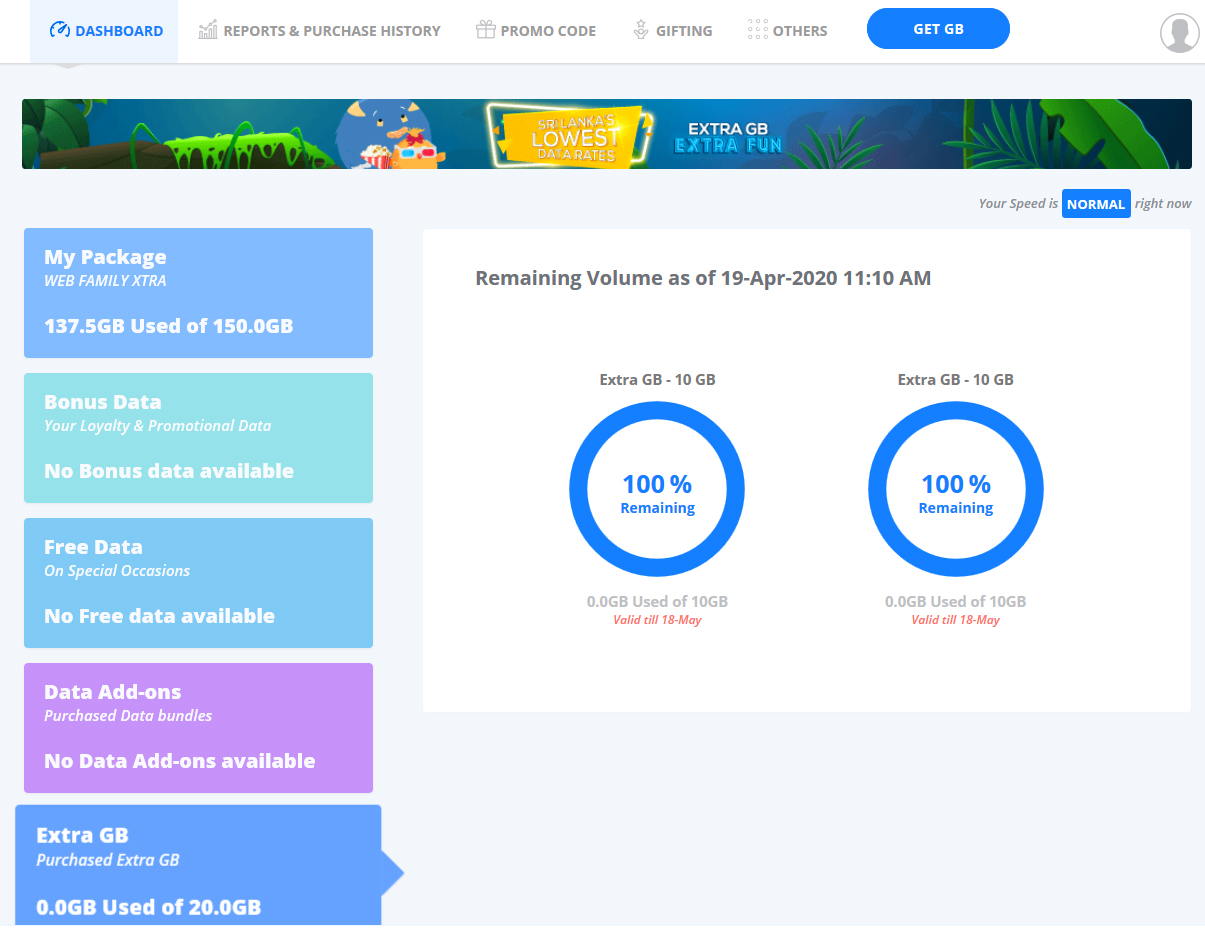Select the My Package card

[x=198, y=293]
